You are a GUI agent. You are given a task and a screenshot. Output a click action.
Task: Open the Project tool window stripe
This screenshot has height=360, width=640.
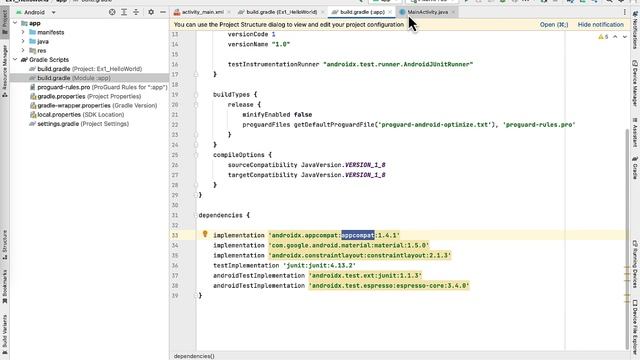point(4,22)
